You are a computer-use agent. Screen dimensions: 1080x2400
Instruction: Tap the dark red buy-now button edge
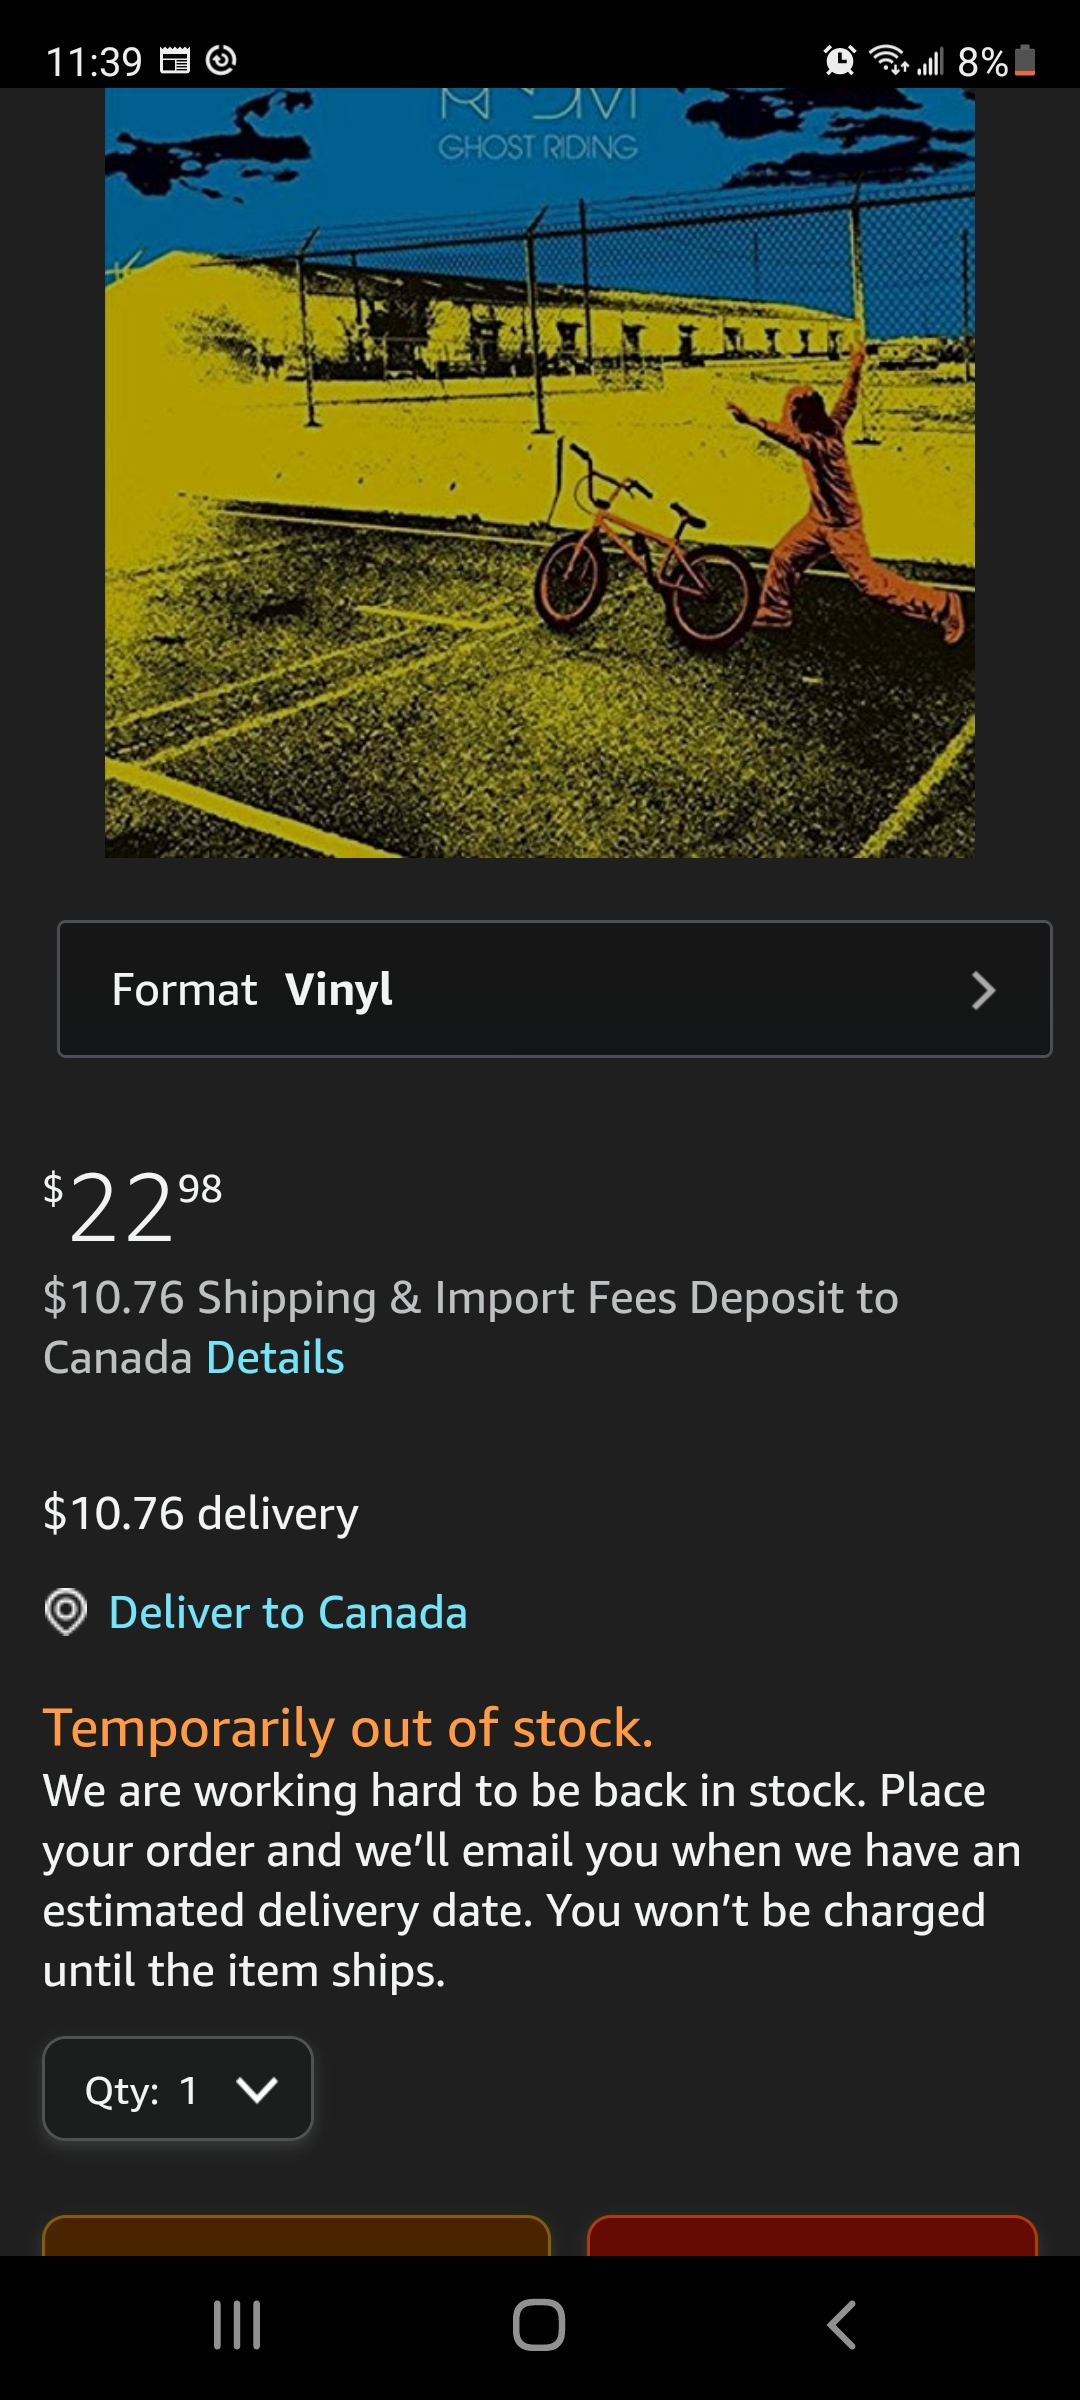(x=812, y=2235)
